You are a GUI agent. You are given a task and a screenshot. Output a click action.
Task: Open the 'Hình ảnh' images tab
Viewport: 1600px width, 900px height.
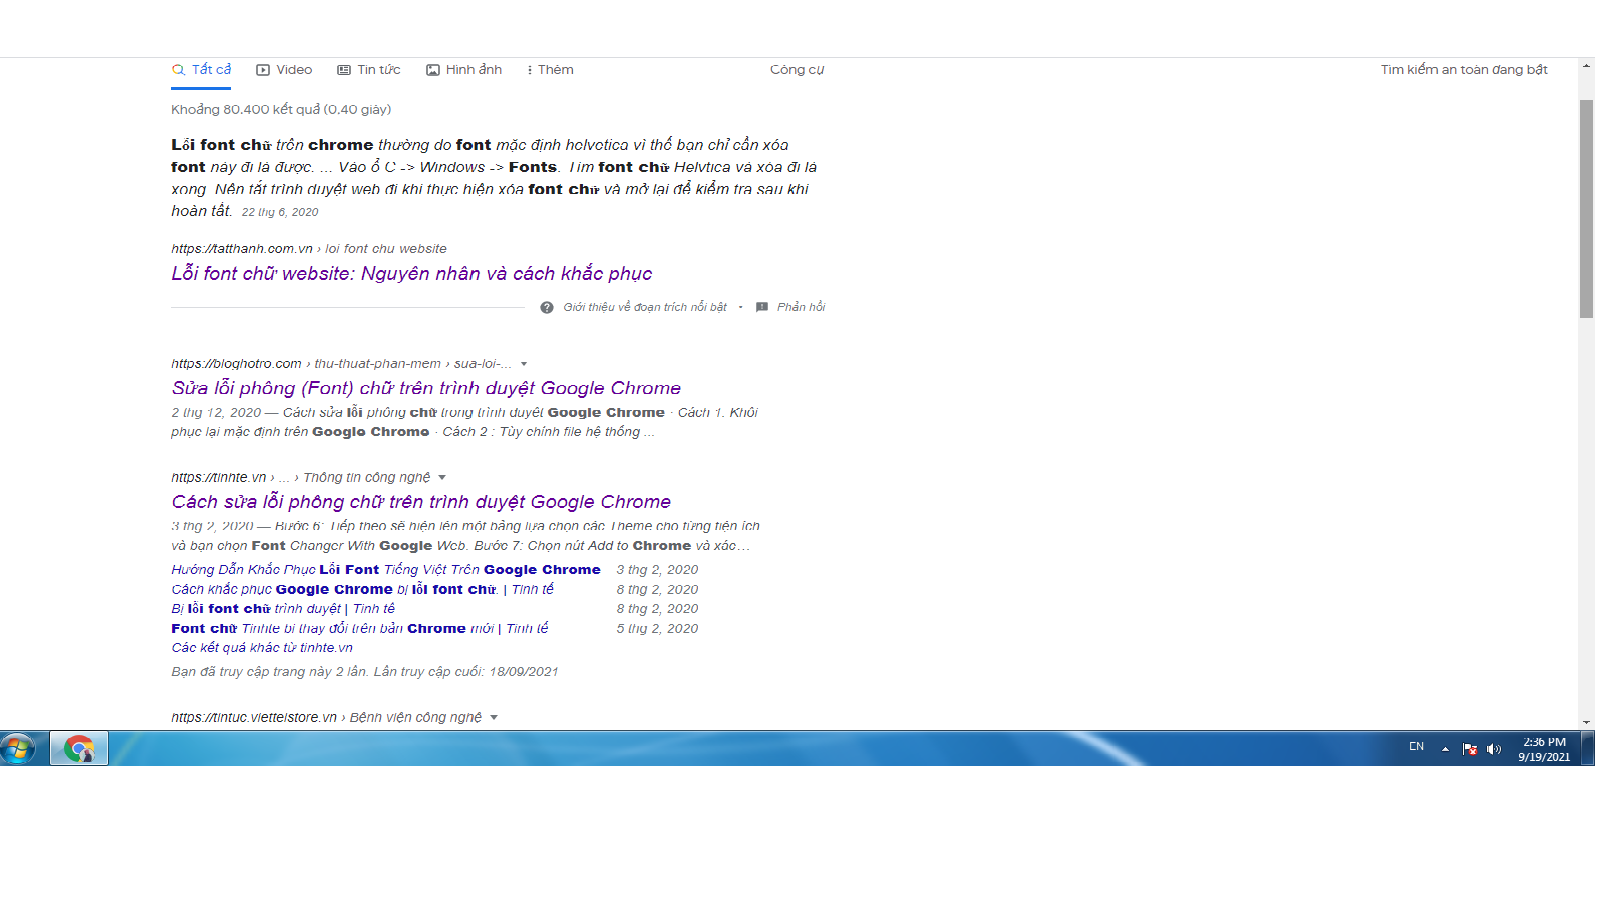pyautogui.click(x=464, y=70)
